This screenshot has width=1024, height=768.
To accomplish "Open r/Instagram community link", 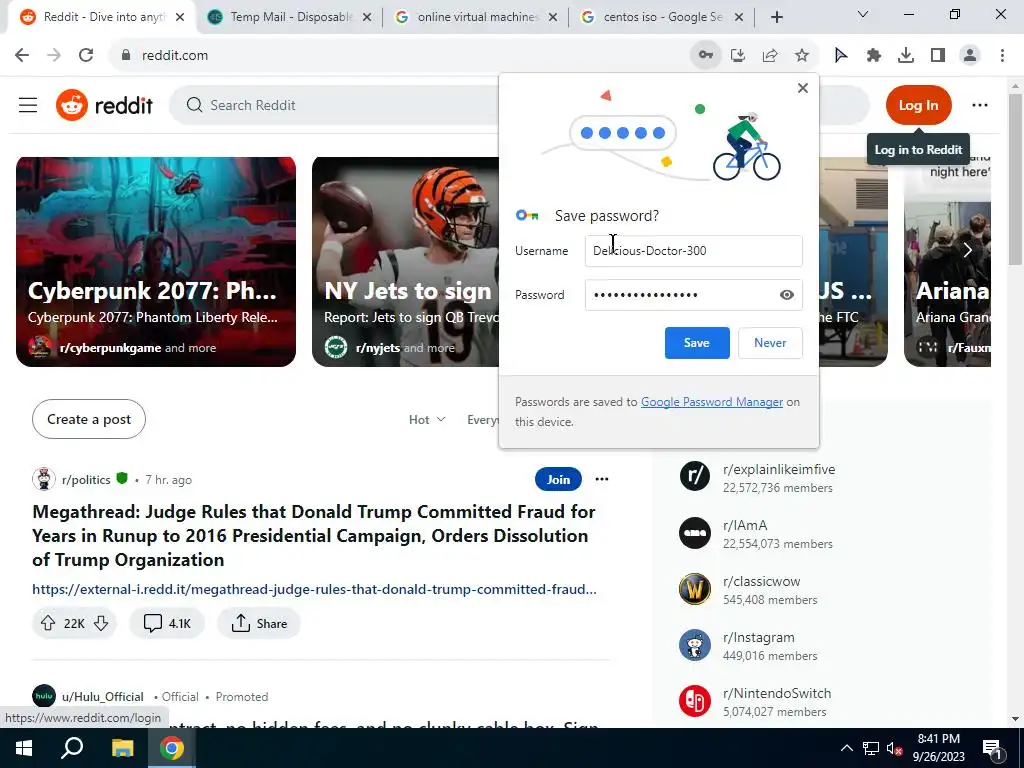I will (x=759, y=637).
